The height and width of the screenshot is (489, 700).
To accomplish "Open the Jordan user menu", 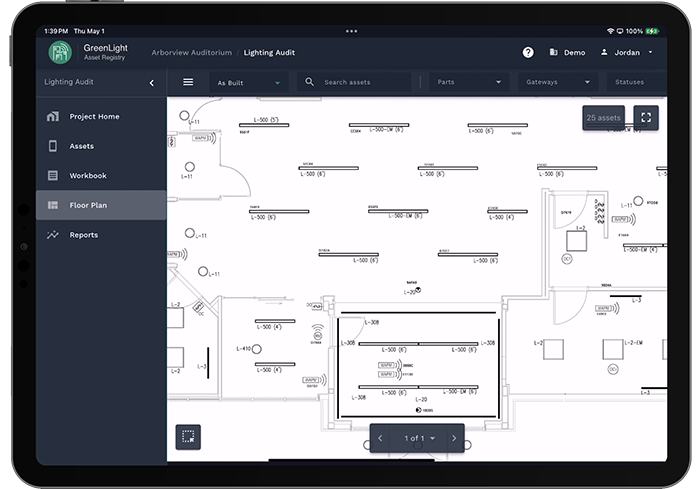I will coord(628,52).
